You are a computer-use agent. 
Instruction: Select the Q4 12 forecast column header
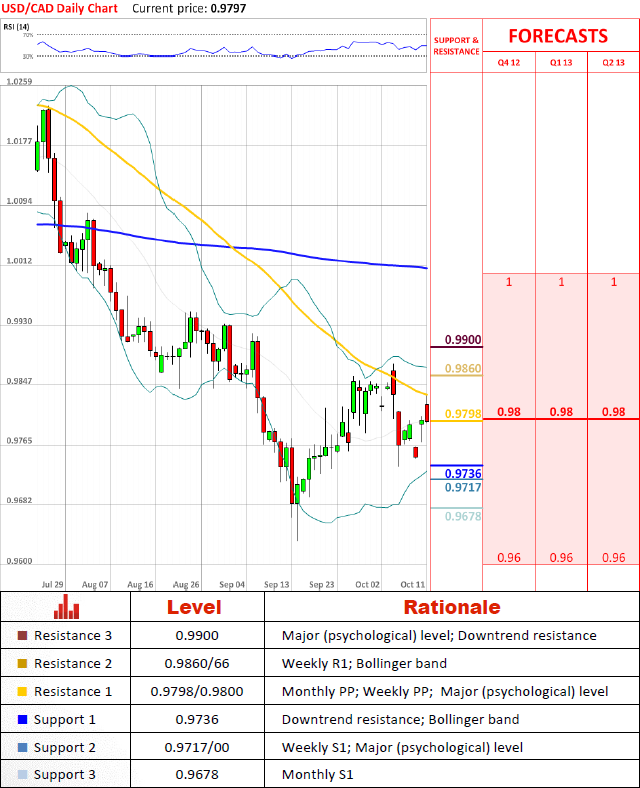(509, 63)
